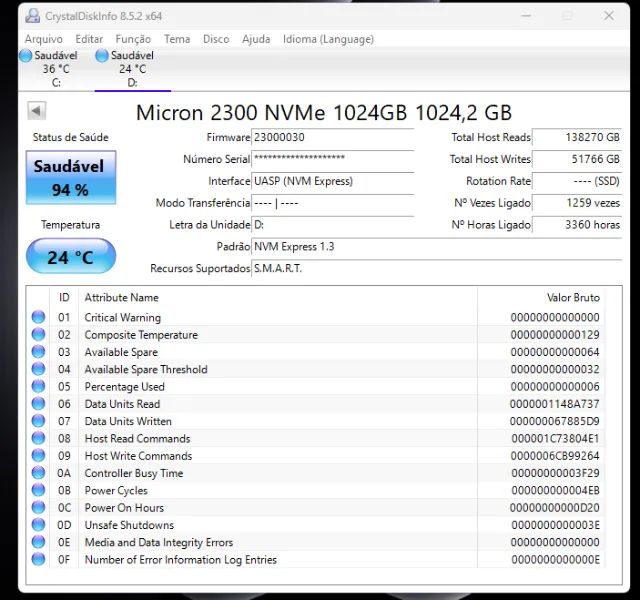Click the status orb for Host Write Commands
This screenshot has width=640, height=600.
pos(38,456)
